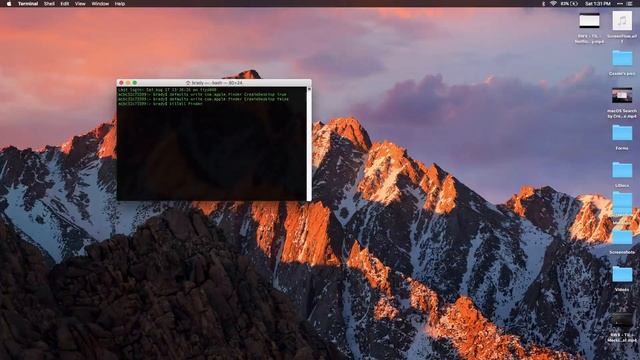The width and height of the screenshot is (640, 360).
Task: Click the Terminal window title bar text
Action: pyautogui.click(x=217, y=83)
